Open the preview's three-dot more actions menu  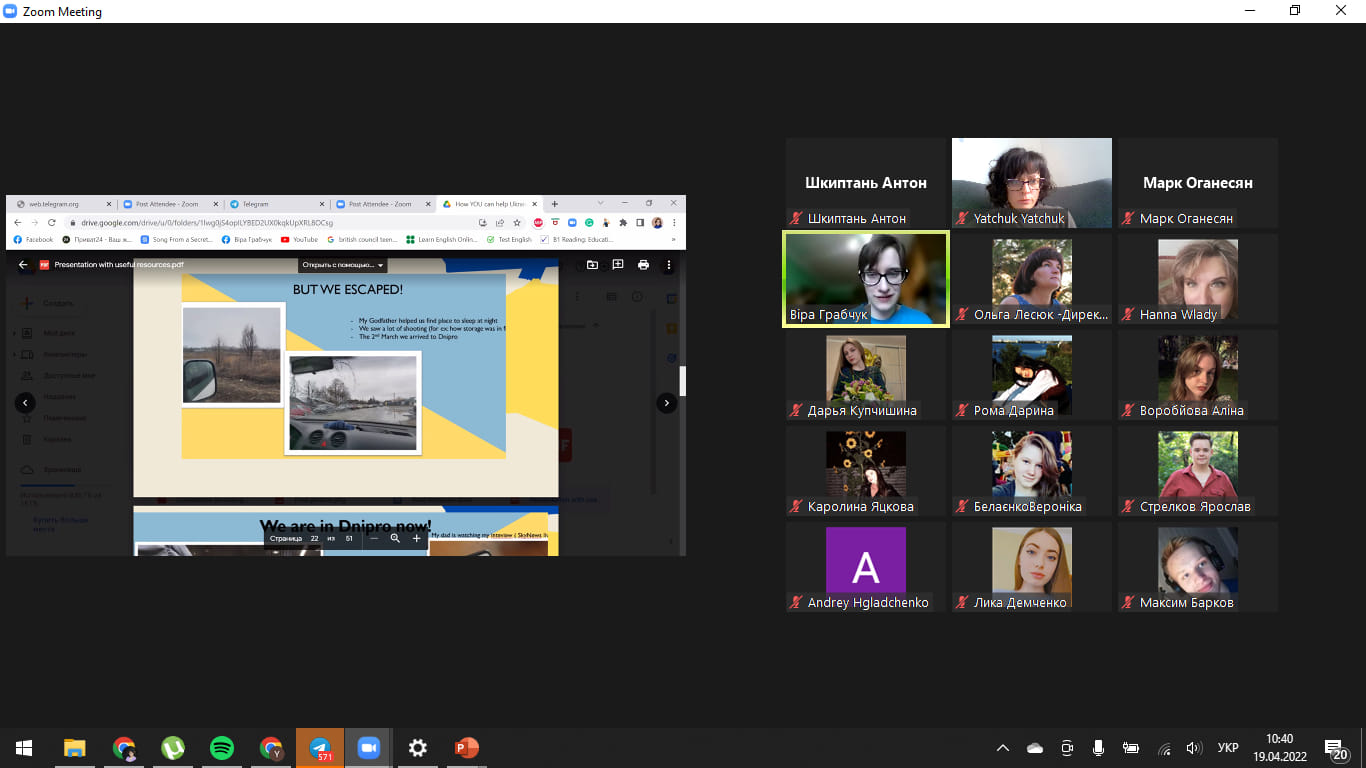(669, 265)
